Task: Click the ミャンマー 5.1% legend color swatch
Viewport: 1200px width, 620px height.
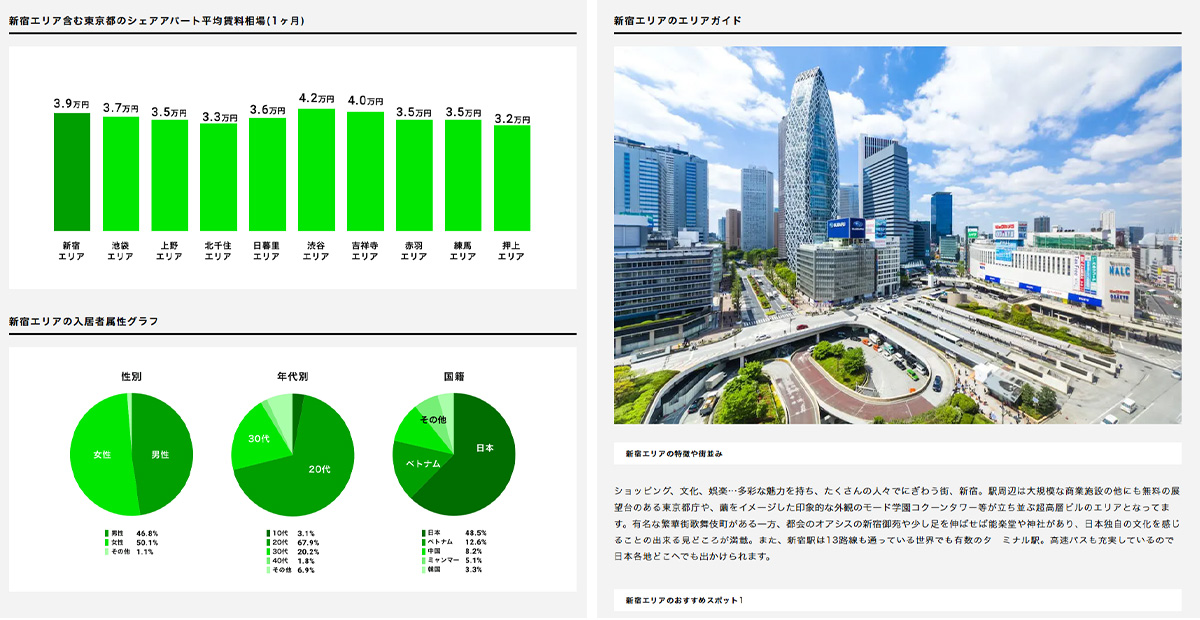Action: click(x=423, y=560)
